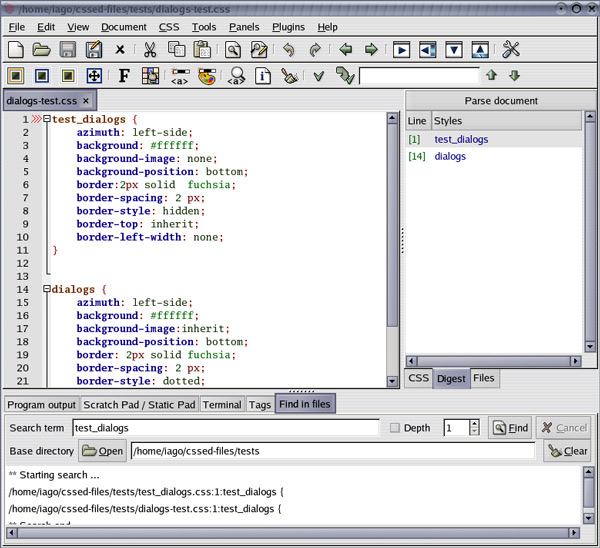The height and width of the screenshot is (548, 600).
Task: Close the document with the toolbar X icon
Action: (x=120, y=50)
